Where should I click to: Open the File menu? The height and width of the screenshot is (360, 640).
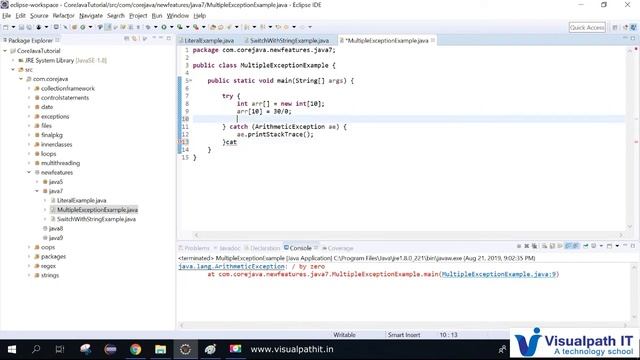7,16
